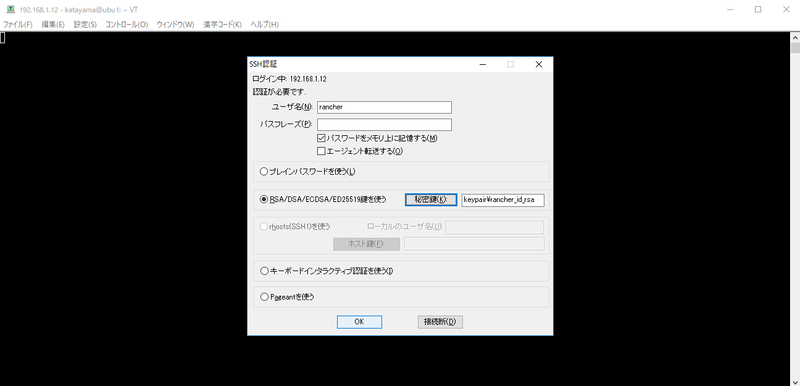Select Pageantを使う radio button
This screenshot has height=386, width=800.
pyautogui.click(x=264, y=297)
